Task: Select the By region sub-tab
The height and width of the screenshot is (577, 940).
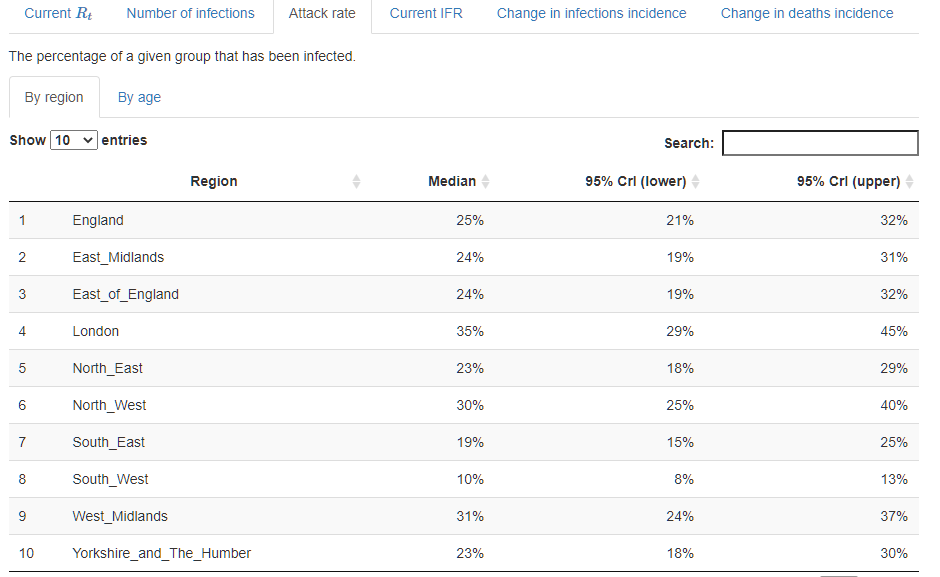Action: coord(54,97)
